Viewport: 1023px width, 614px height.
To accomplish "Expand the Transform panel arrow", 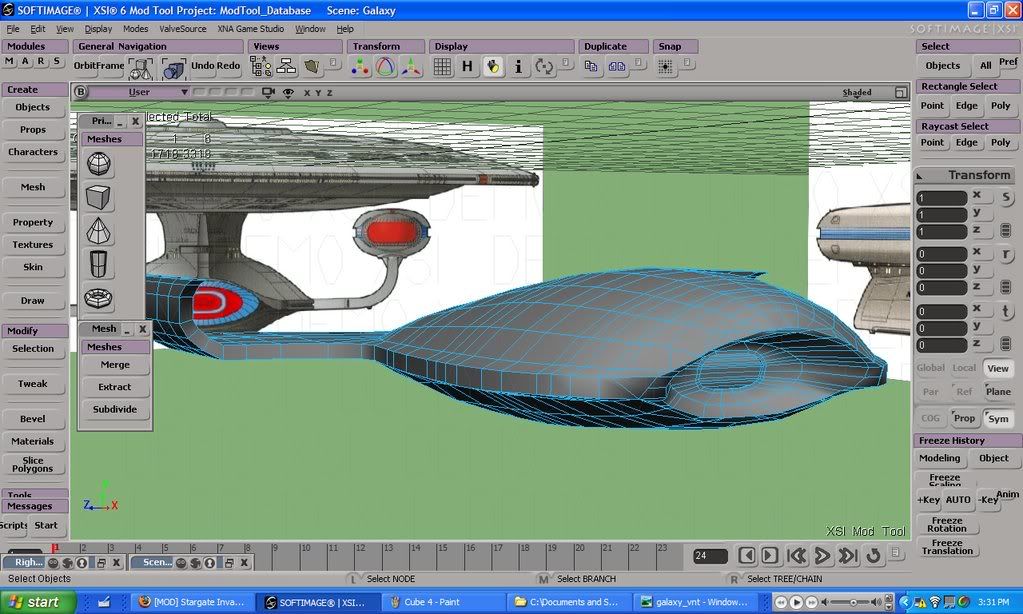I will (920, 176).
